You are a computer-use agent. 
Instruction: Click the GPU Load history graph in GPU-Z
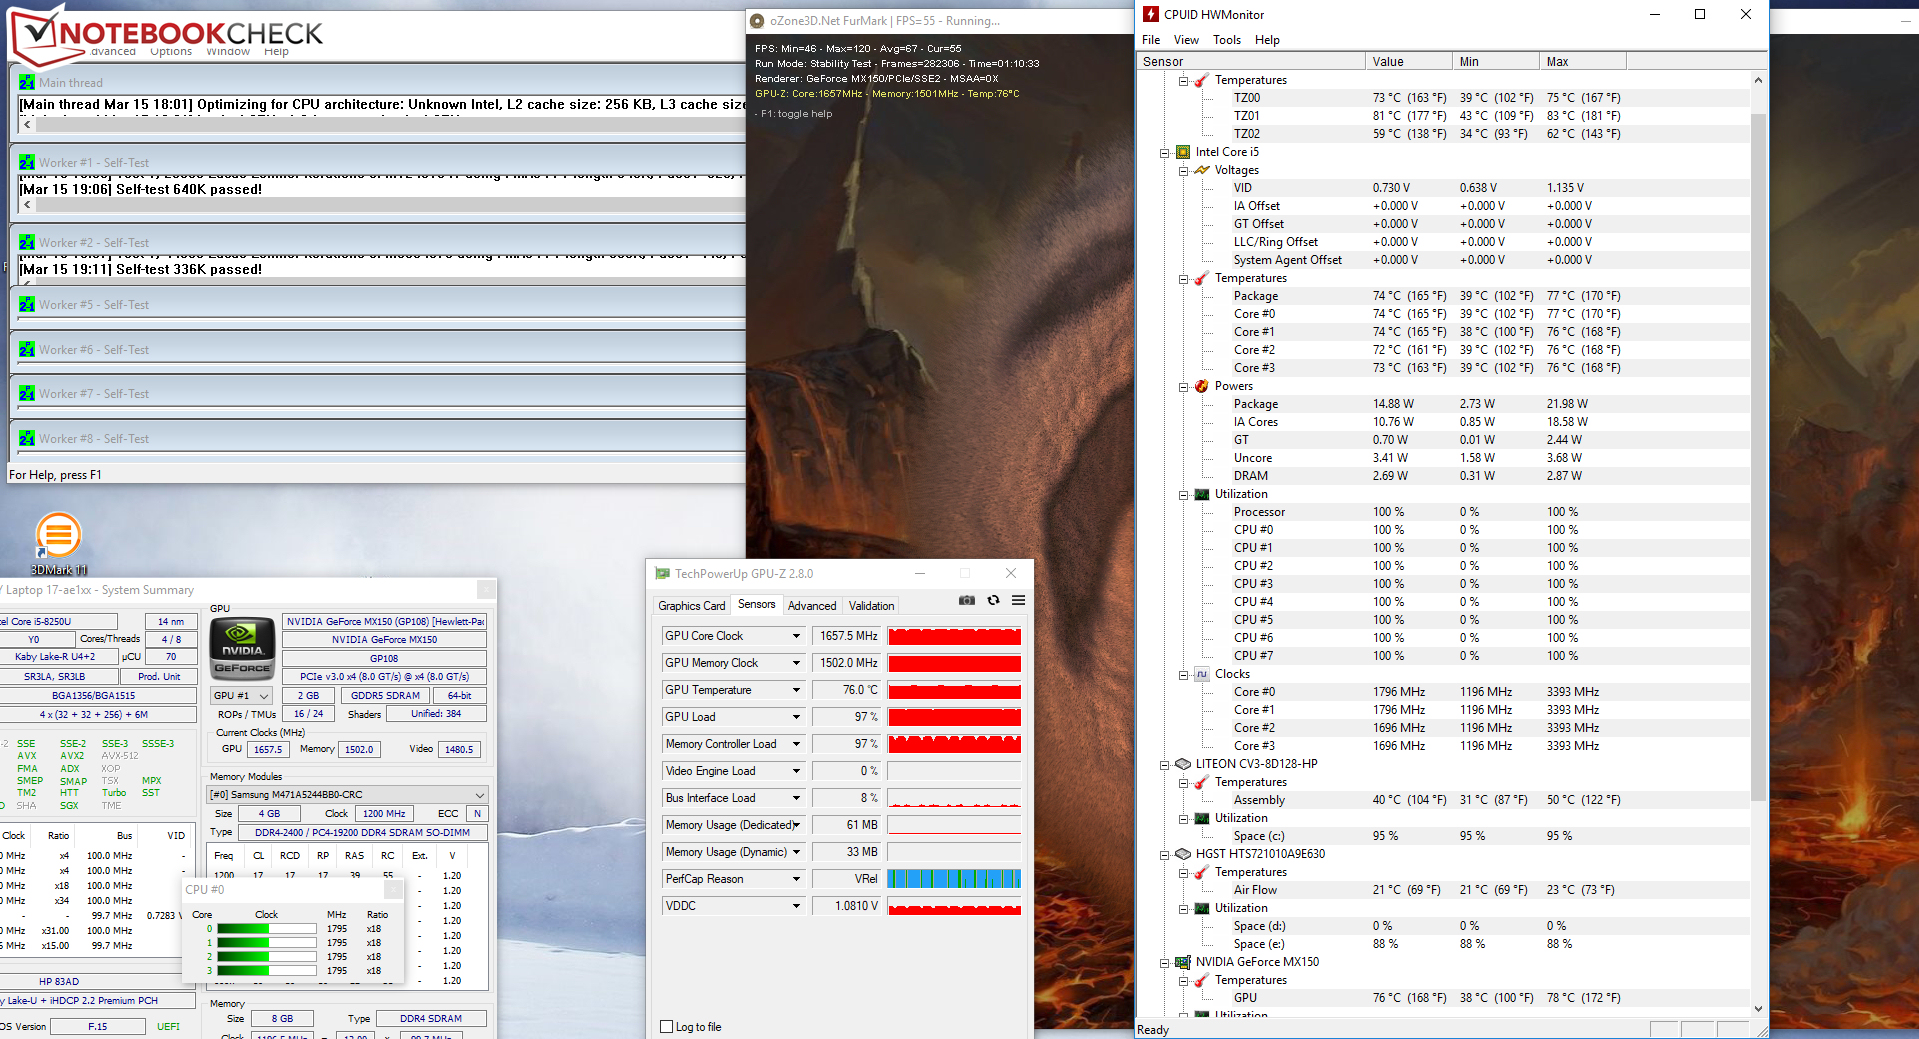pos(954,717)
